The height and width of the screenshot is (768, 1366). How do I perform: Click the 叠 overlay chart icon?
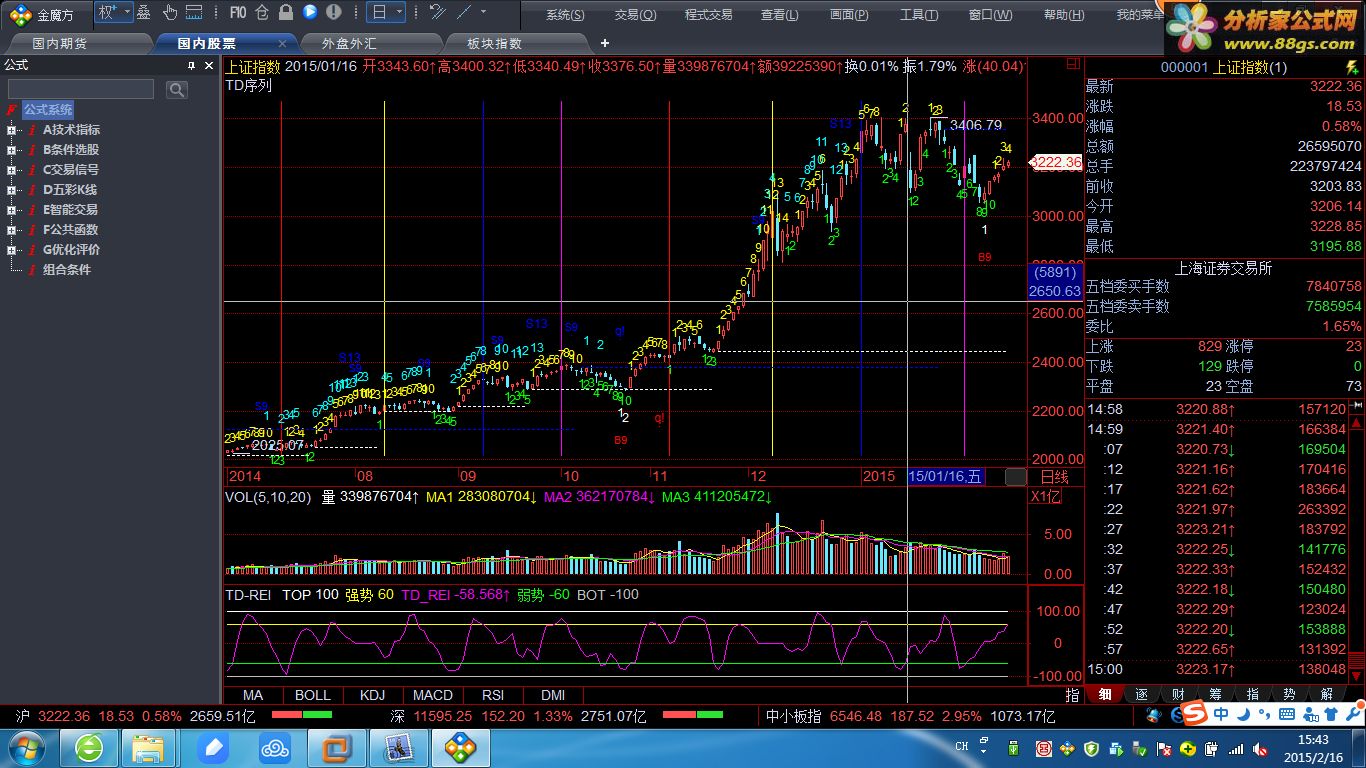[143, 13]
